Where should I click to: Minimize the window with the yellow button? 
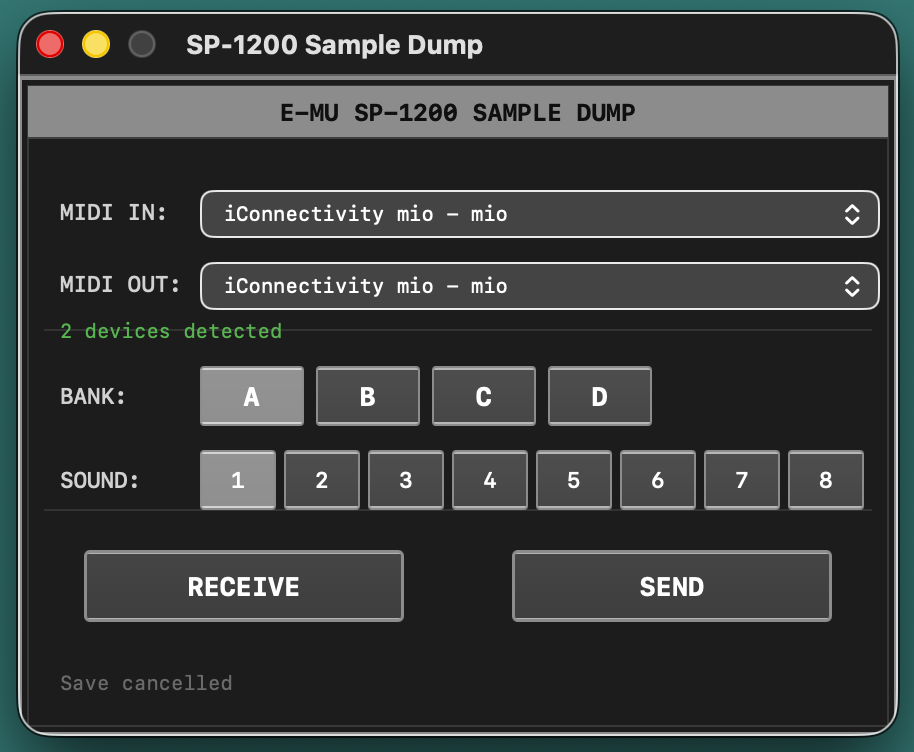point(96,44)
